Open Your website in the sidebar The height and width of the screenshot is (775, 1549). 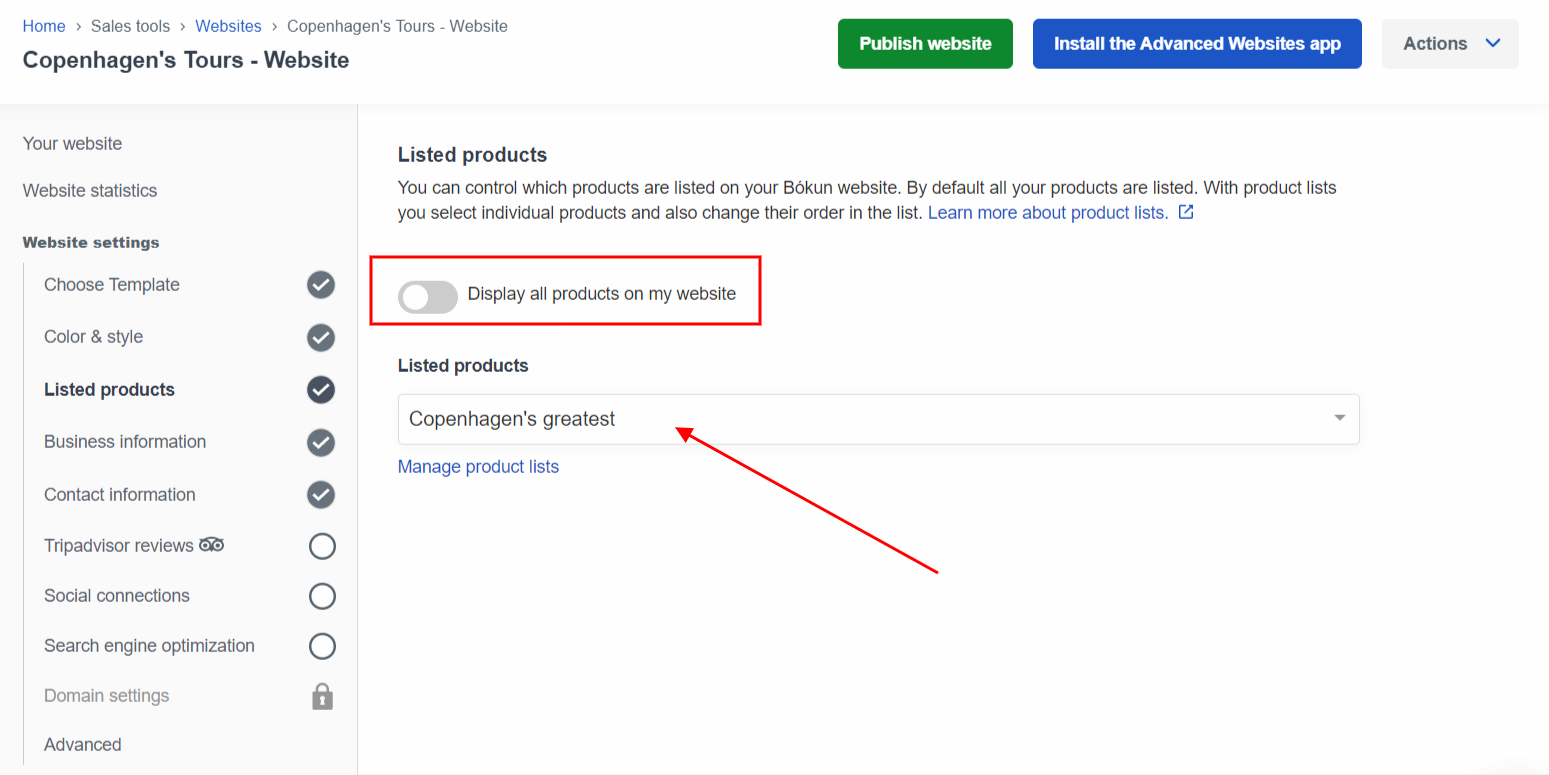[72, 144]
